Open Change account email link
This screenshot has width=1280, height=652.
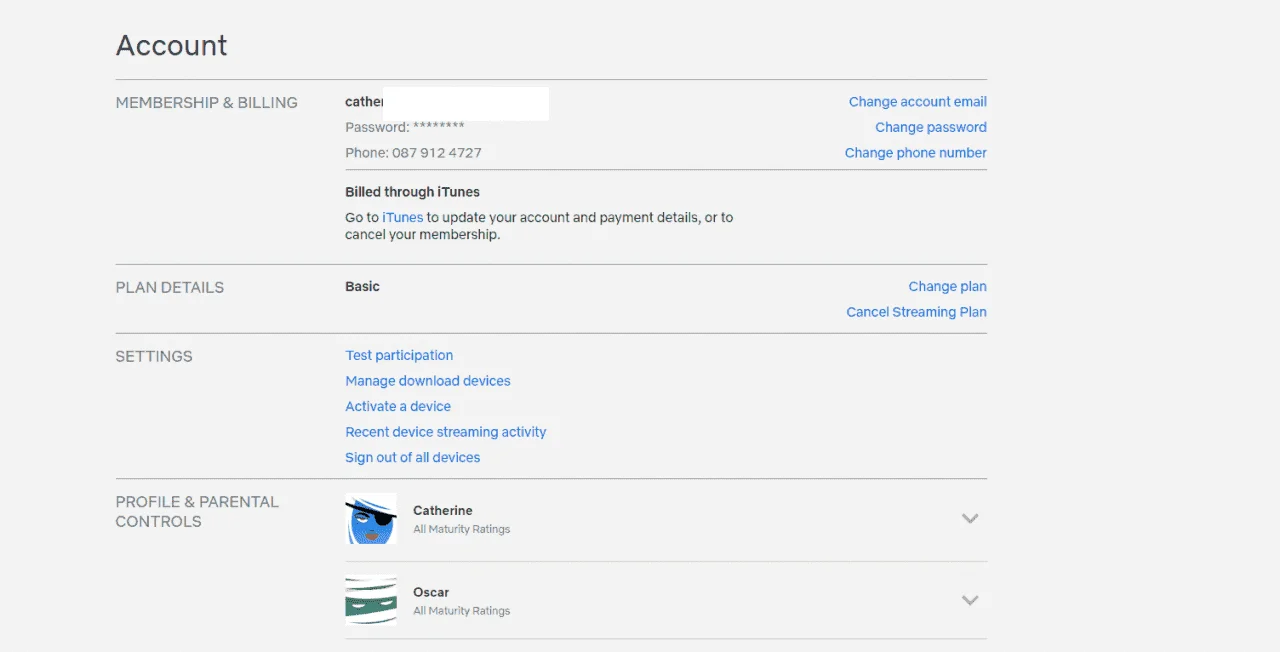click(918, 102)
